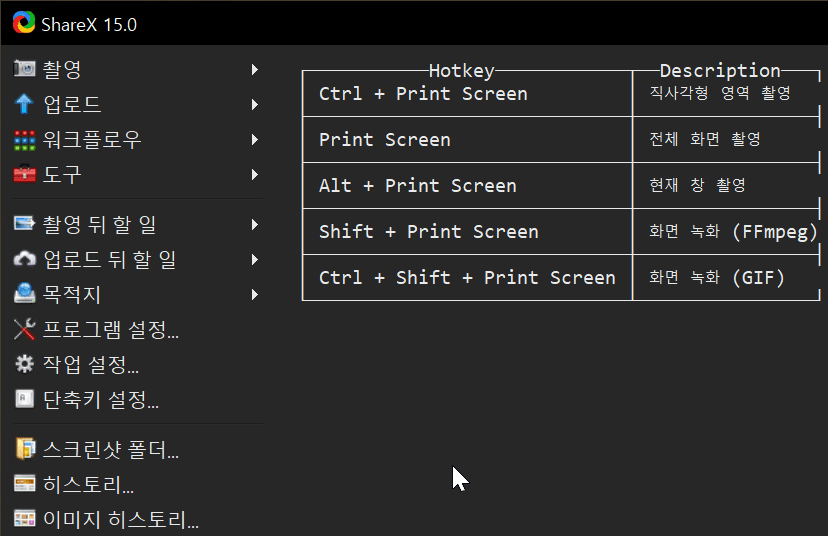Click the blue upload arrow icon
The image size is (828, 536).
tap(24, 104)
